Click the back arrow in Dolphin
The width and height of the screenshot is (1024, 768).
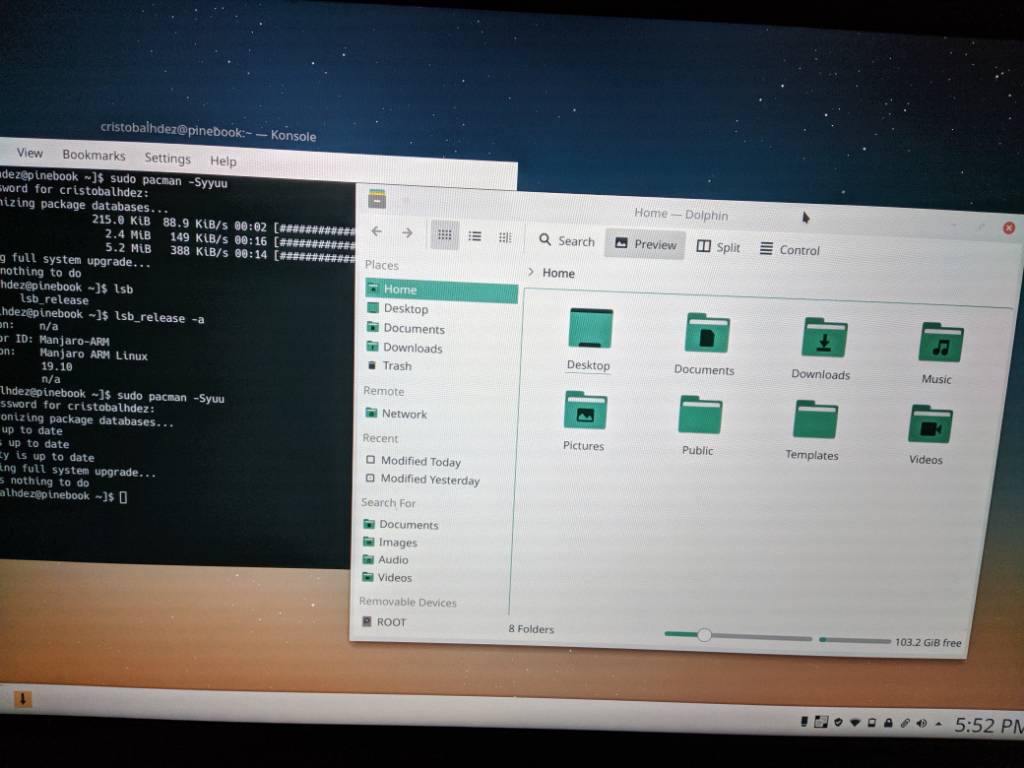click(x=376, y=232)
